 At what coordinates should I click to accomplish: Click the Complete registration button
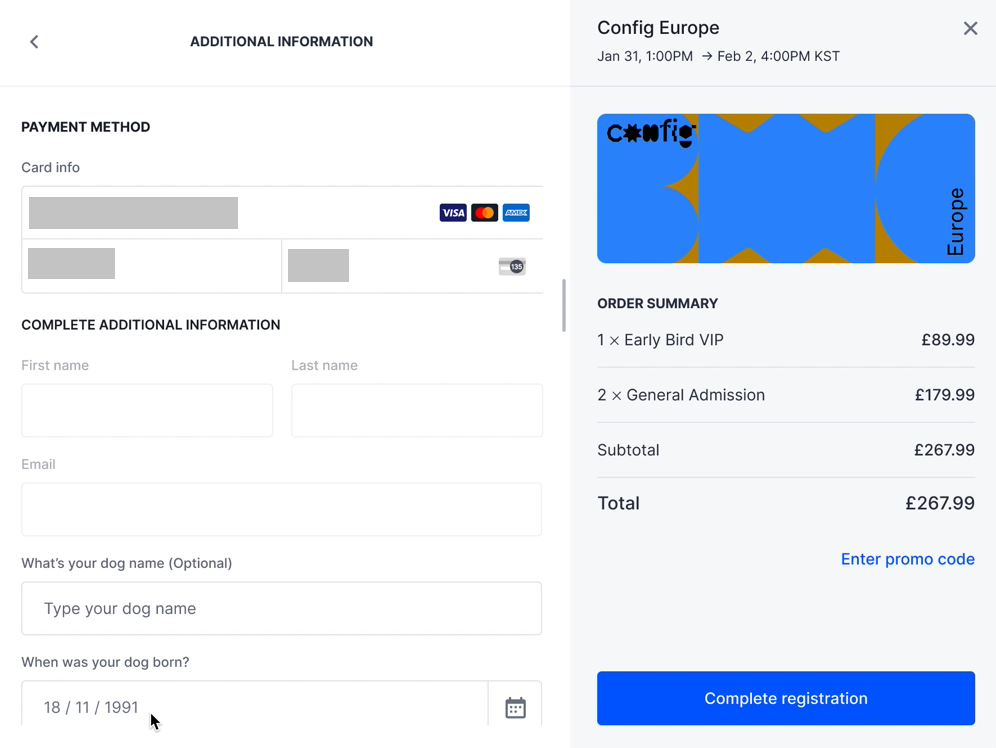[x=786, y=698]
